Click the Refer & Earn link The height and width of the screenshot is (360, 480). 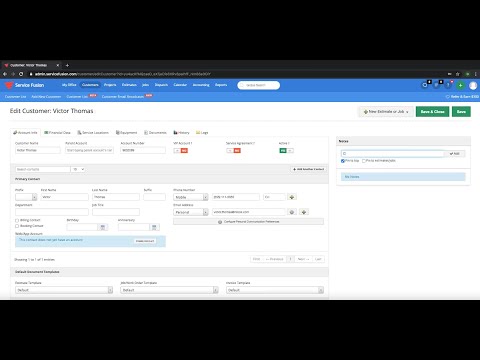pos(462,97)
